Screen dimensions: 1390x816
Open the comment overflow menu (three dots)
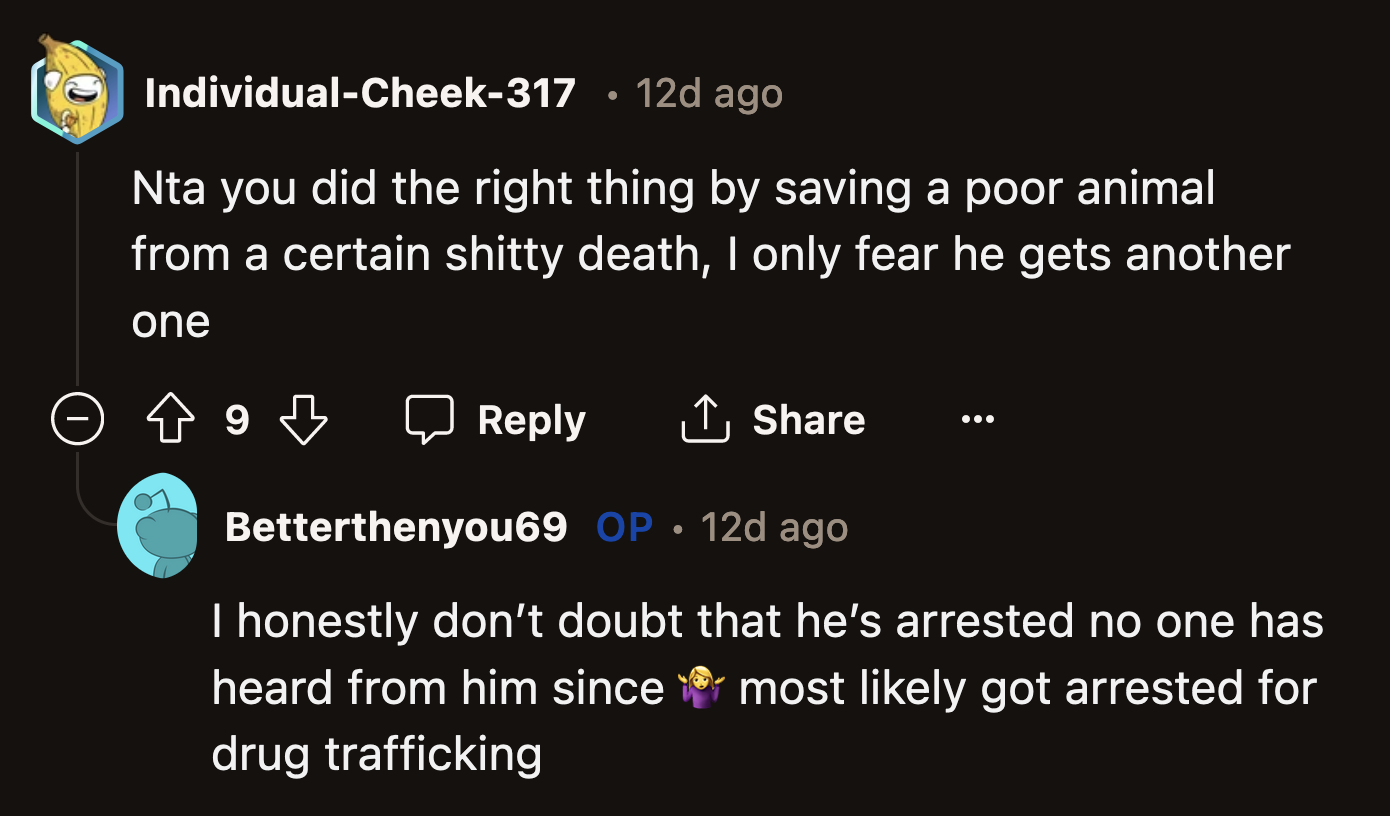click(977, 419)
